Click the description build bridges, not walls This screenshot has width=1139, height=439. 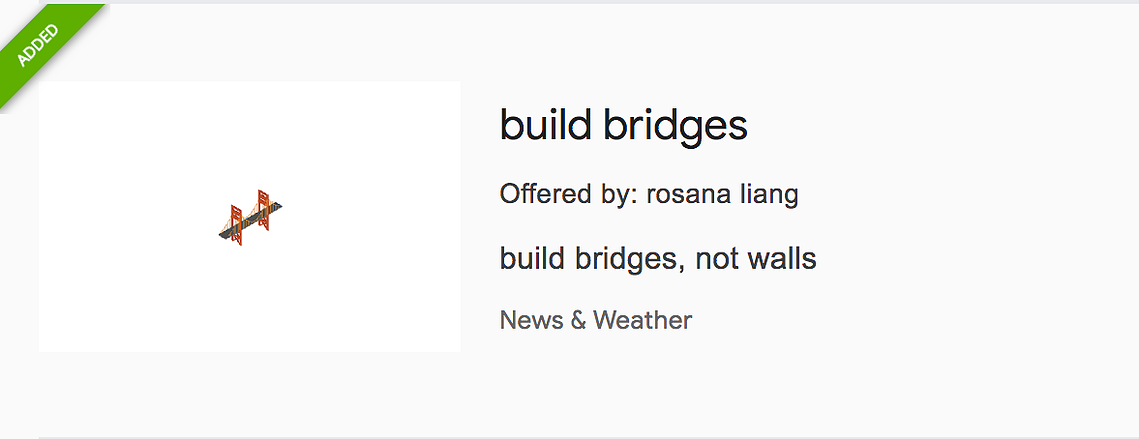(x=658, y=258)
